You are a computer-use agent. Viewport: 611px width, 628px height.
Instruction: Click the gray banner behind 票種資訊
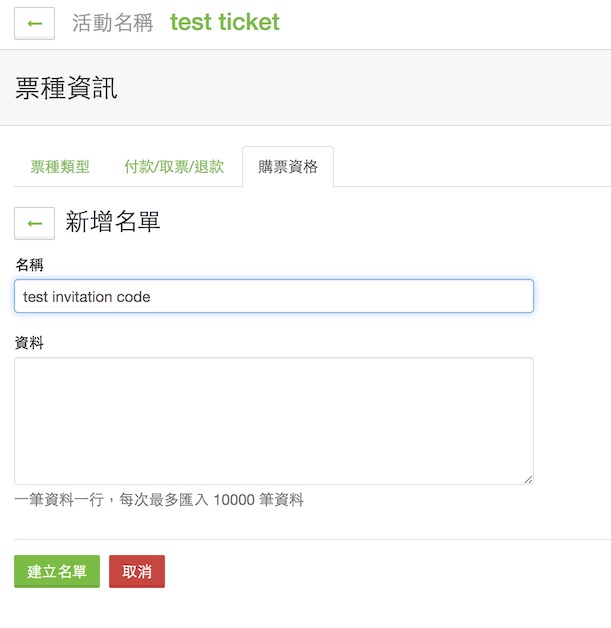click(306, 88)
